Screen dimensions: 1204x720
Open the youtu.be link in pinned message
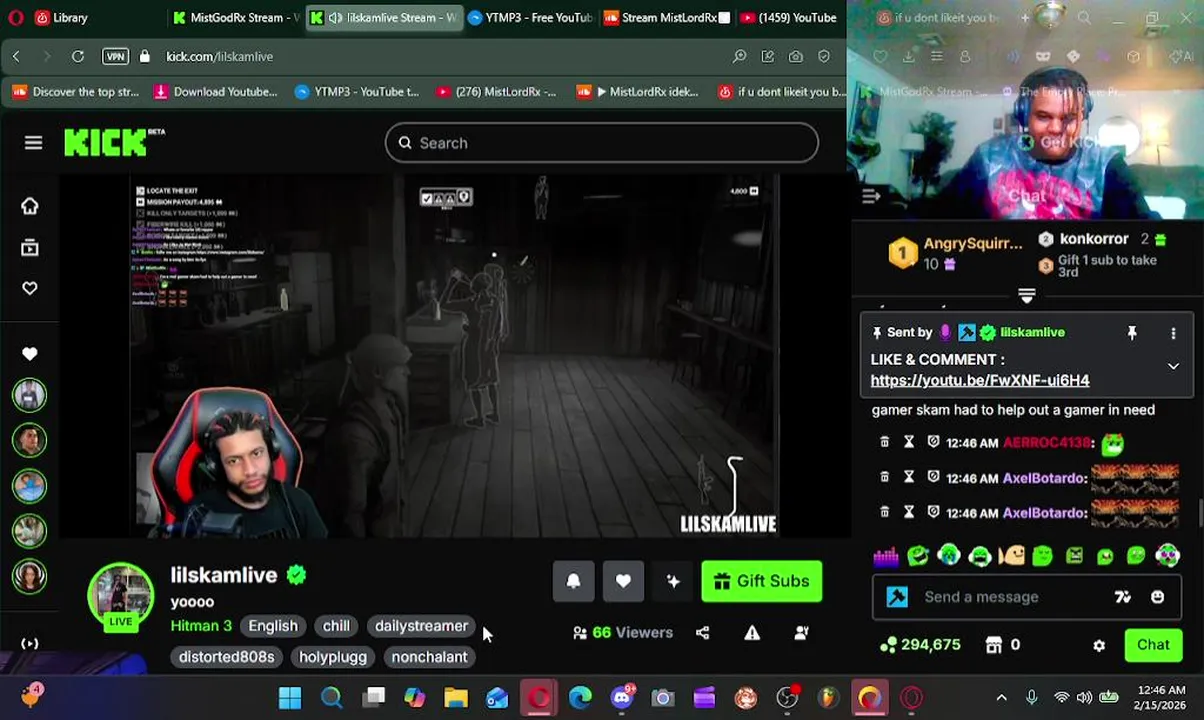(x=980, y=380)
